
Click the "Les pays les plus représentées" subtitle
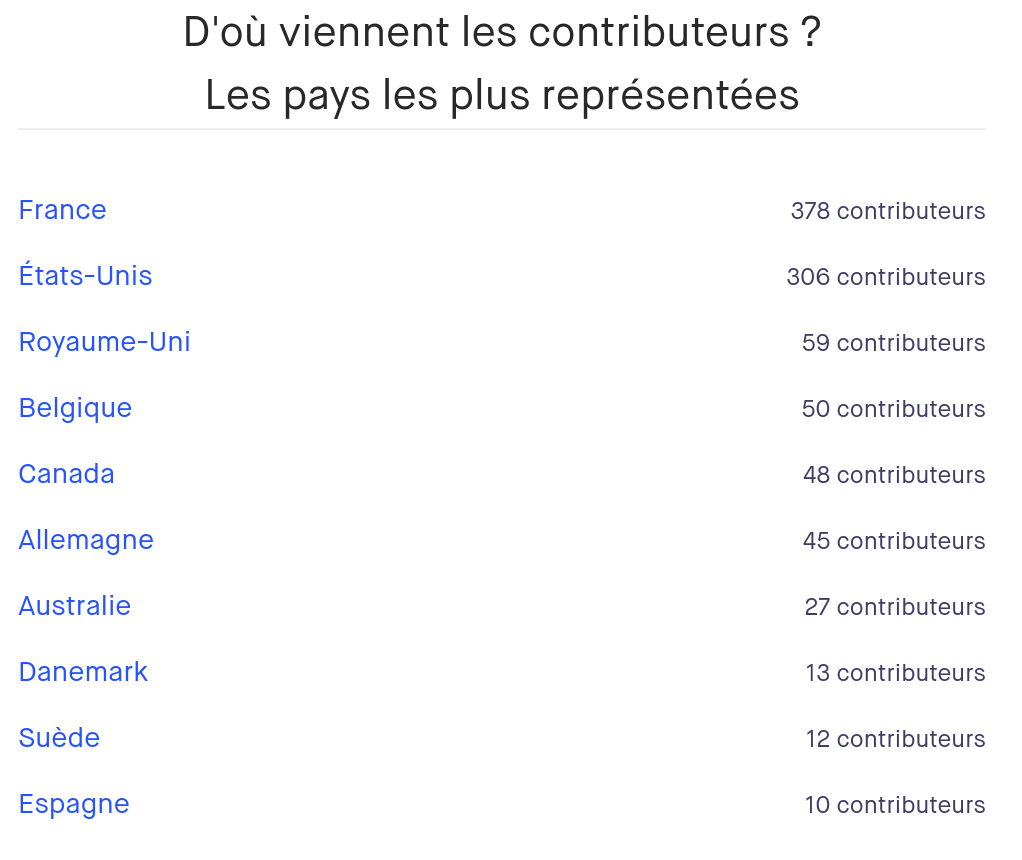[x=502, y=95]
